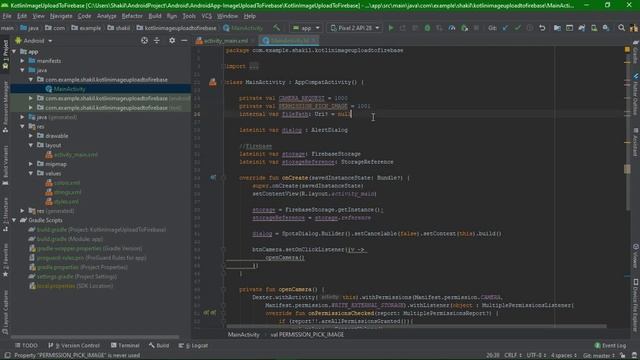Open the Build tool window button
Image resolution: width=640 pixels, height=360 pixels.
click(x=159, y=345)
